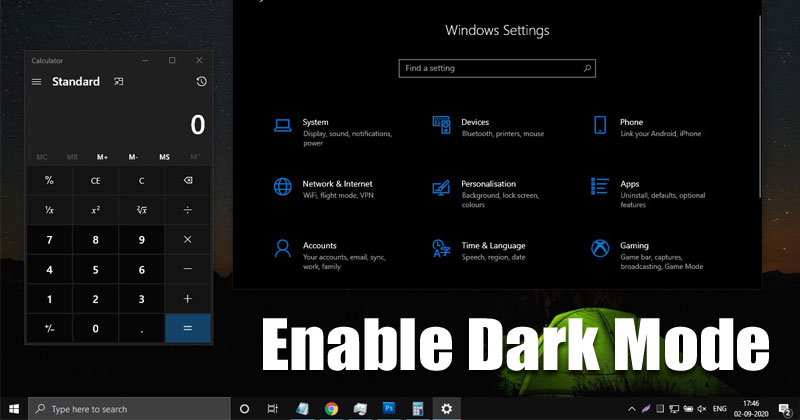Open Photoshop from the taskbar
The width and height of the screenshot is (800, 420).
coord(389,409)
